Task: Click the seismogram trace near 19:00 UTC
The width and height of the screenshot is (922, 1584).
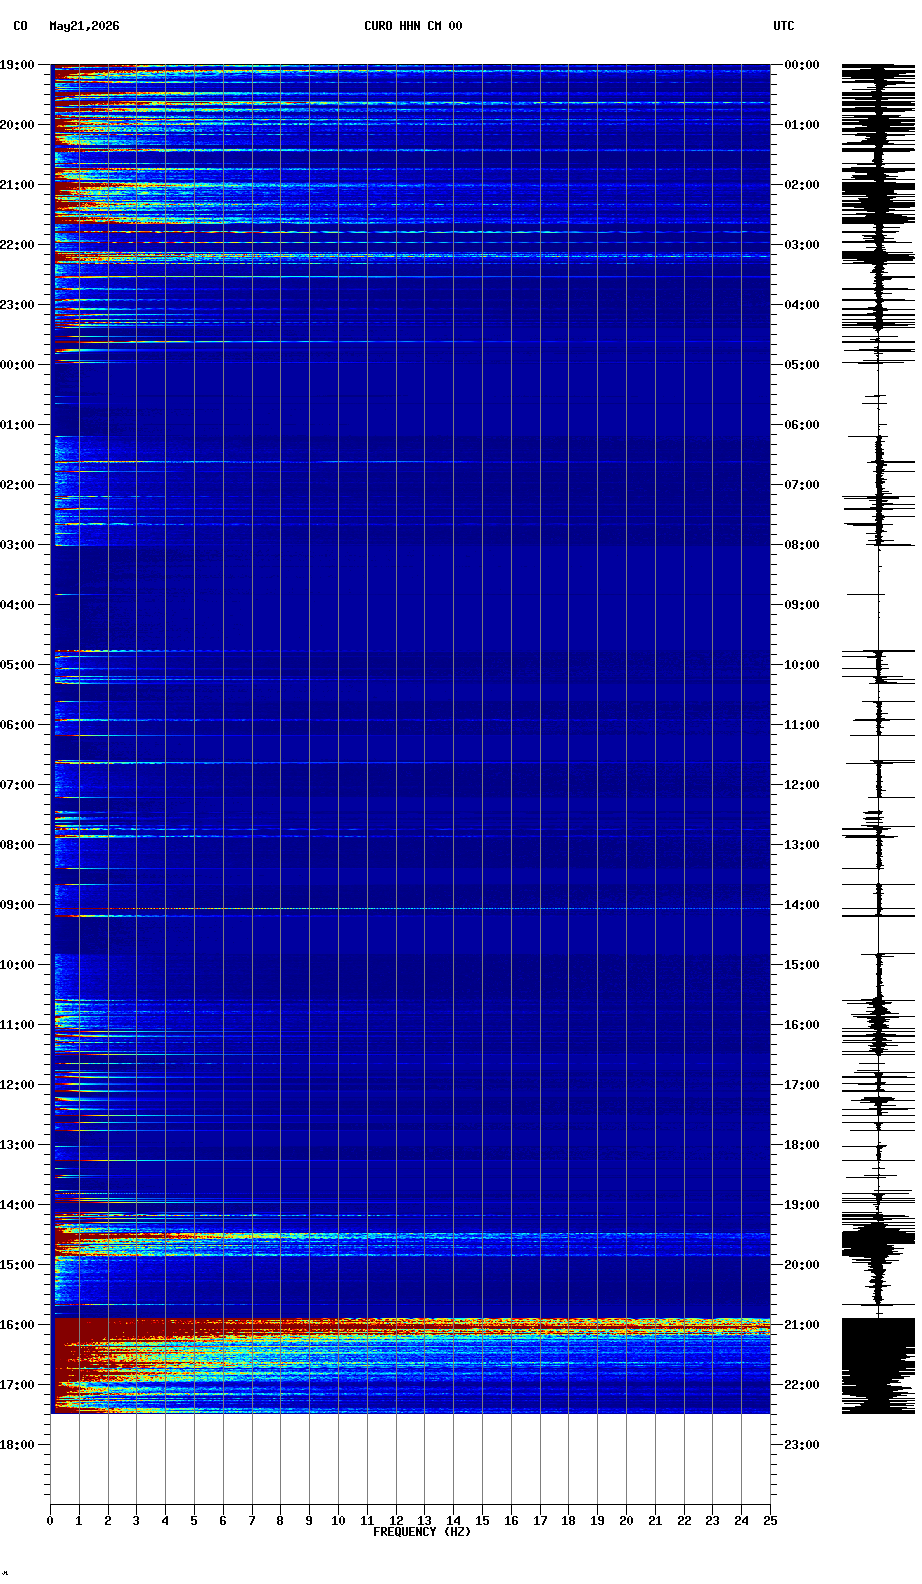Action: pos(878,1205)
